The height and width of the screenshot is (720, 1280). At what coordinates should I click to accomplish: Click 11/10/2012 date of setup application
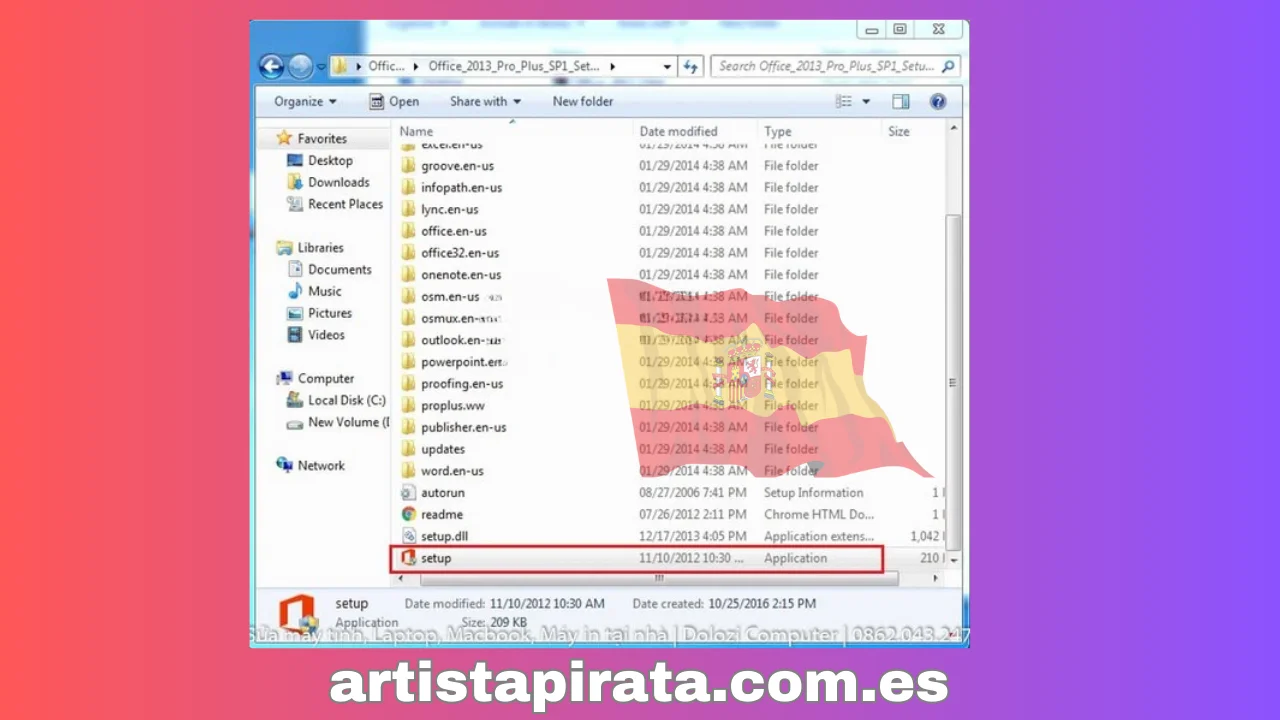691,559
